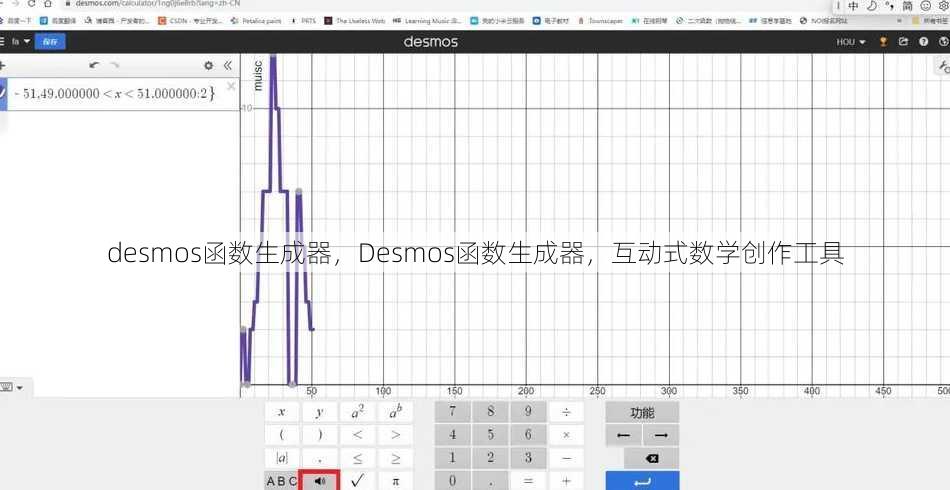Screen dimensions: 950x490
Task: Undo the last expression edit
Action: pyautogui.click(x=94, y=65)
